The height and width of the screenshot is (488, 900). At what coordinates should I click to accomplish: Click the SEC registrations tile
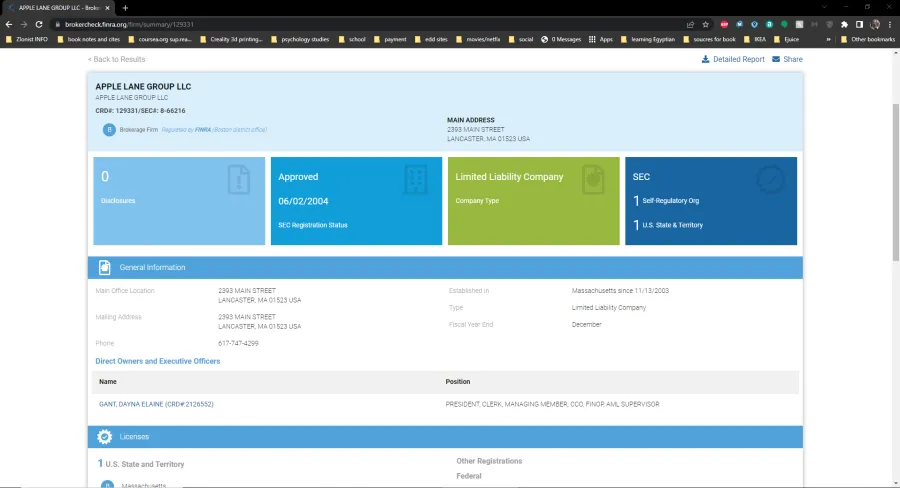[x=711, y=201]
